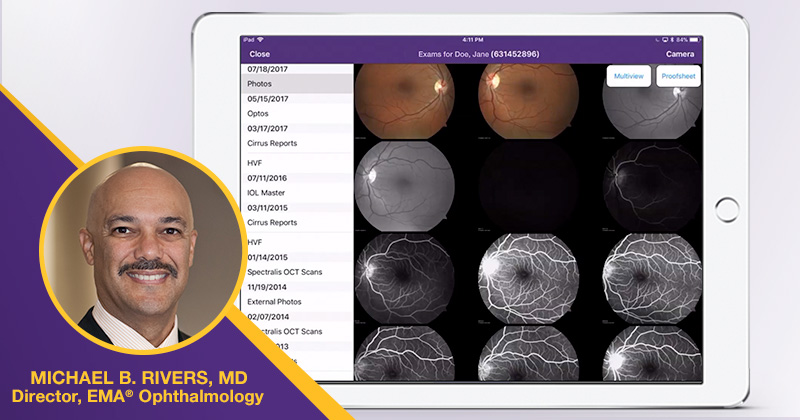Screen dimensions: 800x420
Task: Click the battery indicator showing 84%
Action: click(688, 40)
